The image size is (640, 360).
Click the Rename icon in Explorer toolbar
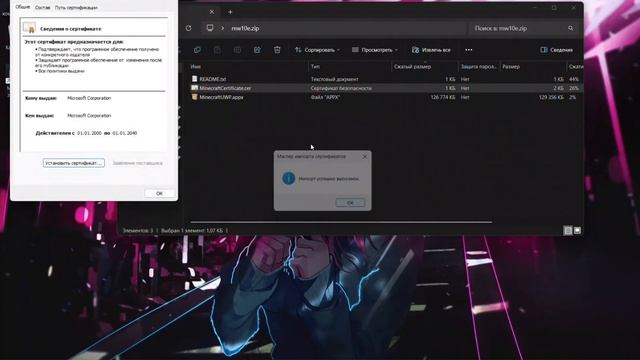pyautogui.click(x=237, y=50)
